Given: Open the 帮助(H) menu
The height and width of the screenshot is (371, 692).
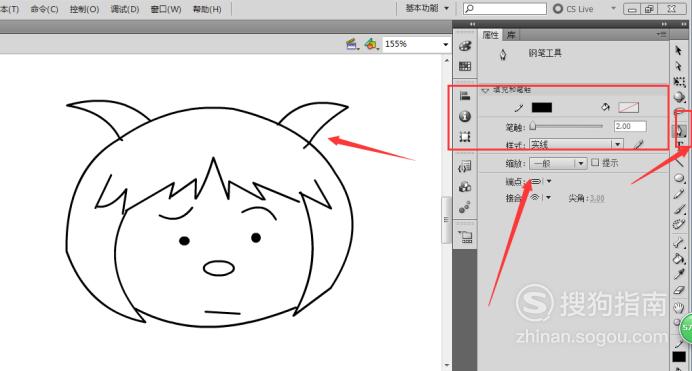Looking at the screenshot, I should coord(207,9).
